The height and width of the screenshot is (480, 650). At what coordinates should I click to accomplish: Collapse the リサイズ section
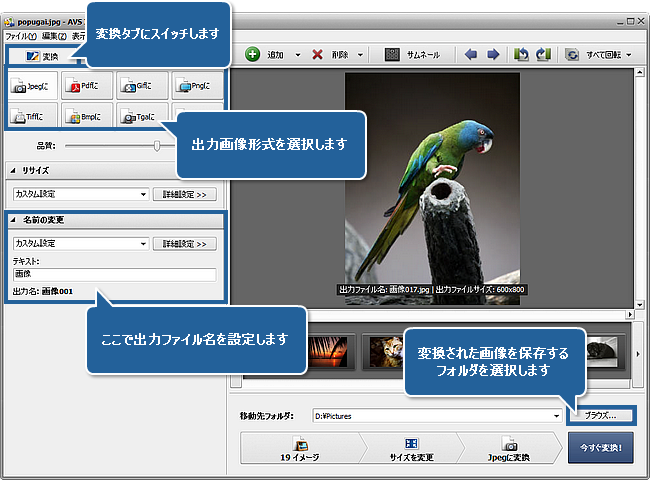pyautogui.click(x=13, y=170)
